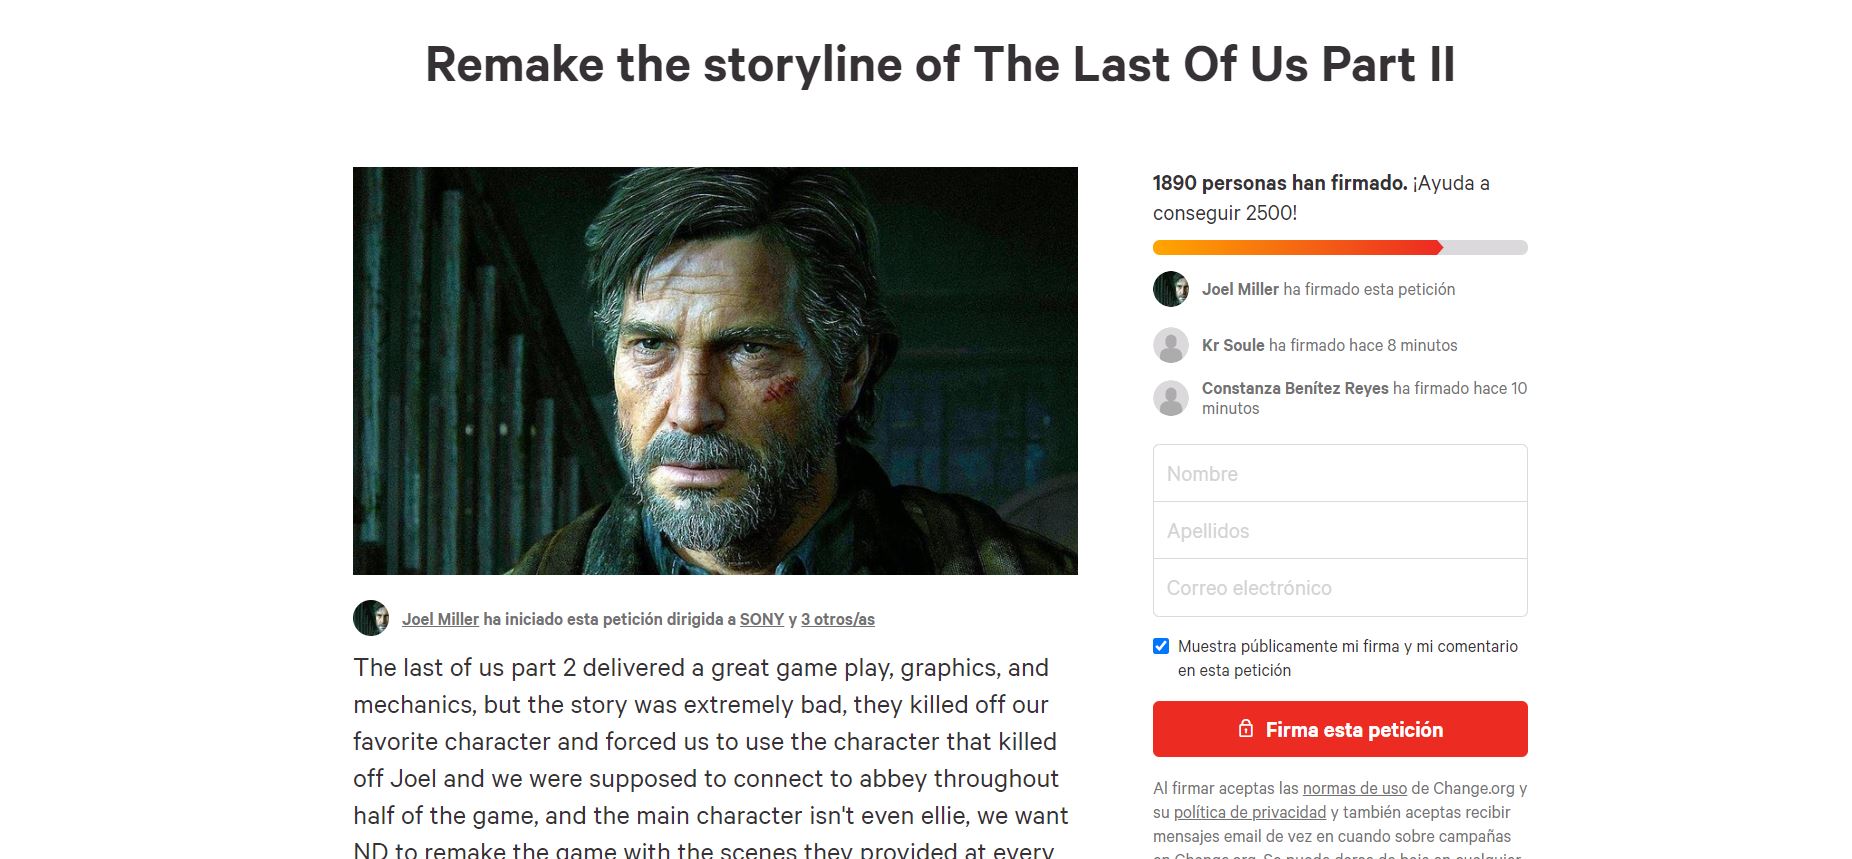Open the normas de uso link
Image resolution: width=1852 pixels, height=859 pixels.
click(1354, 788)
